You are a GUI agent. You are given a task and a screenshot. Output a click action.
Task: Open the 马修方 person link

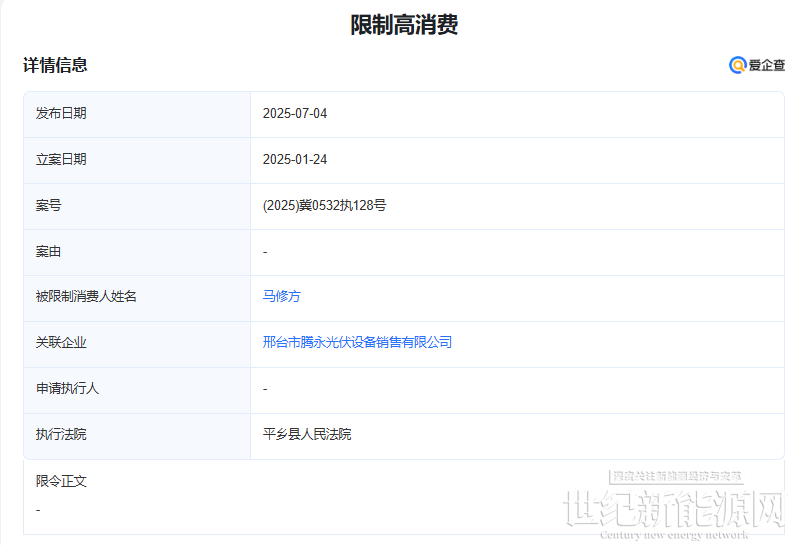(x=281, y=296)
